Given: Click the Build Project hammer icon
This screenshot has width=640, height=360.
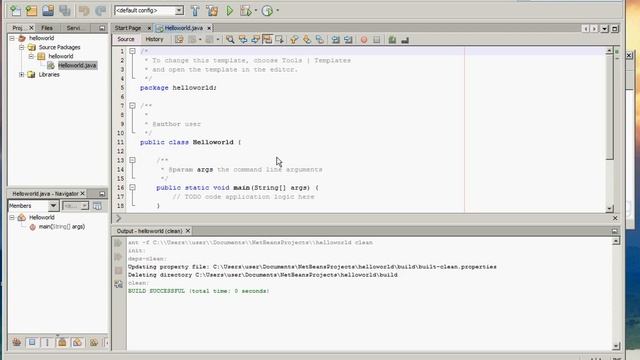Looking at the screenshot, I should pos(195,11).
